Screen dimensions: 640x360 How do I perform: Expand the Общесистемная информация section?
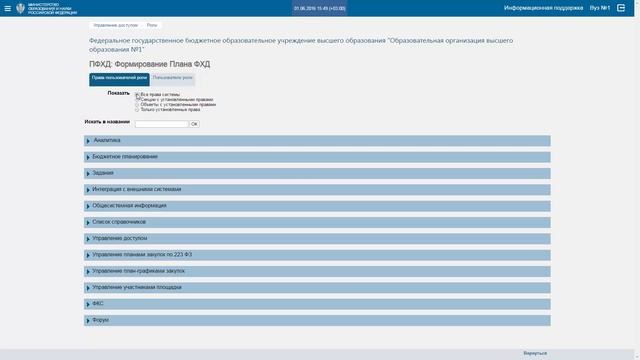pos(317,206)
